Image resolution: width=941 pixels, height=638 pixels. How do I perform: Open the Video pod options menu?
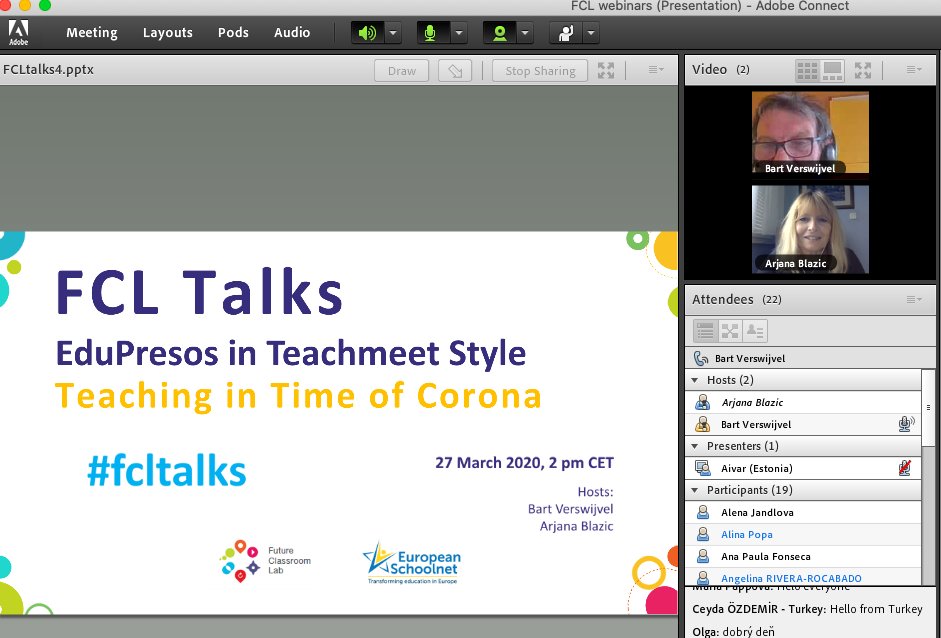click(914, 70)
